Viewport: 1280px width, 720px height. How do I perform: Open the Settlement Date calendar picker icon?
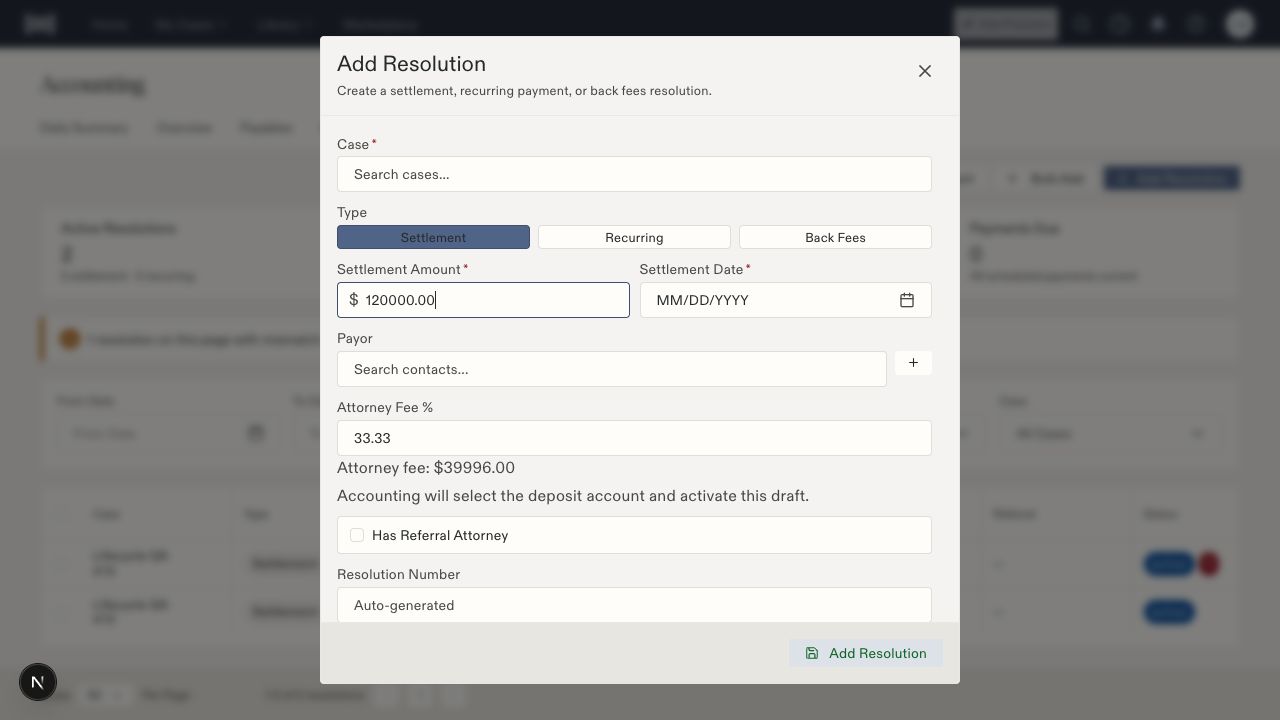tap(907, 300)
